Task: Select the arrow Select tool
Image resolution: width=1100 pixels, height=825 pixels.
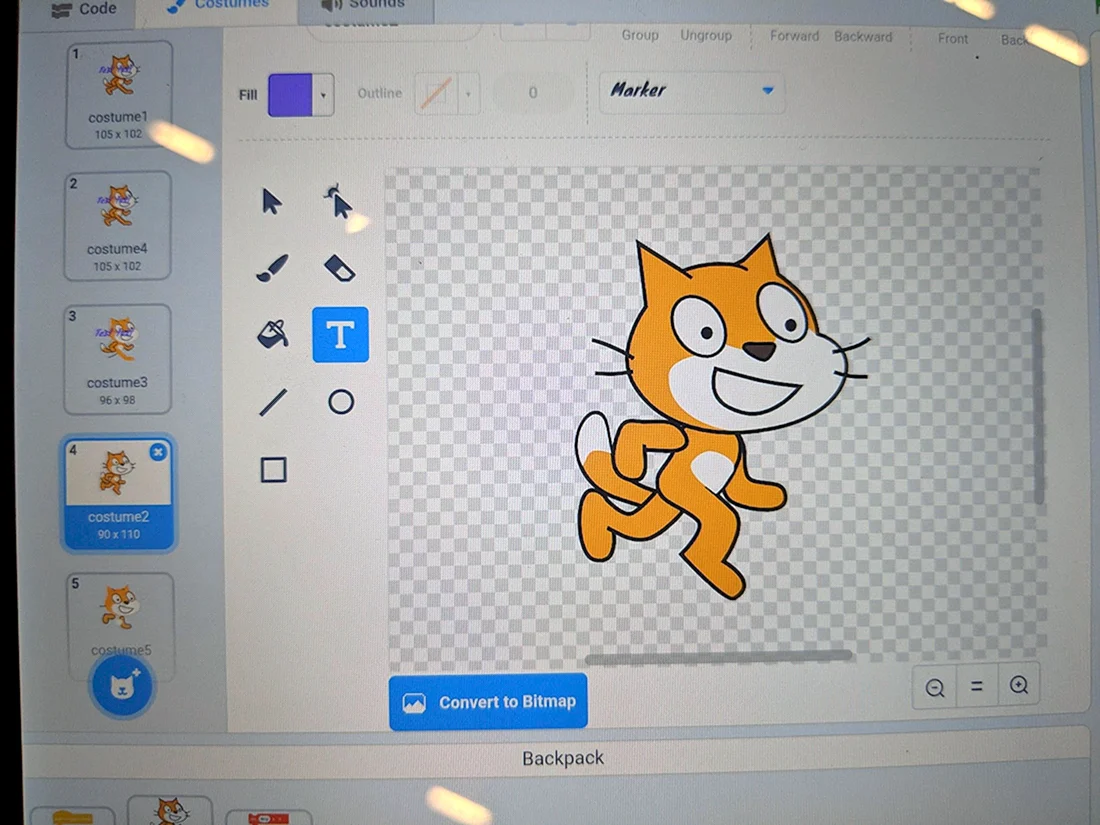Action: (272, 201)
